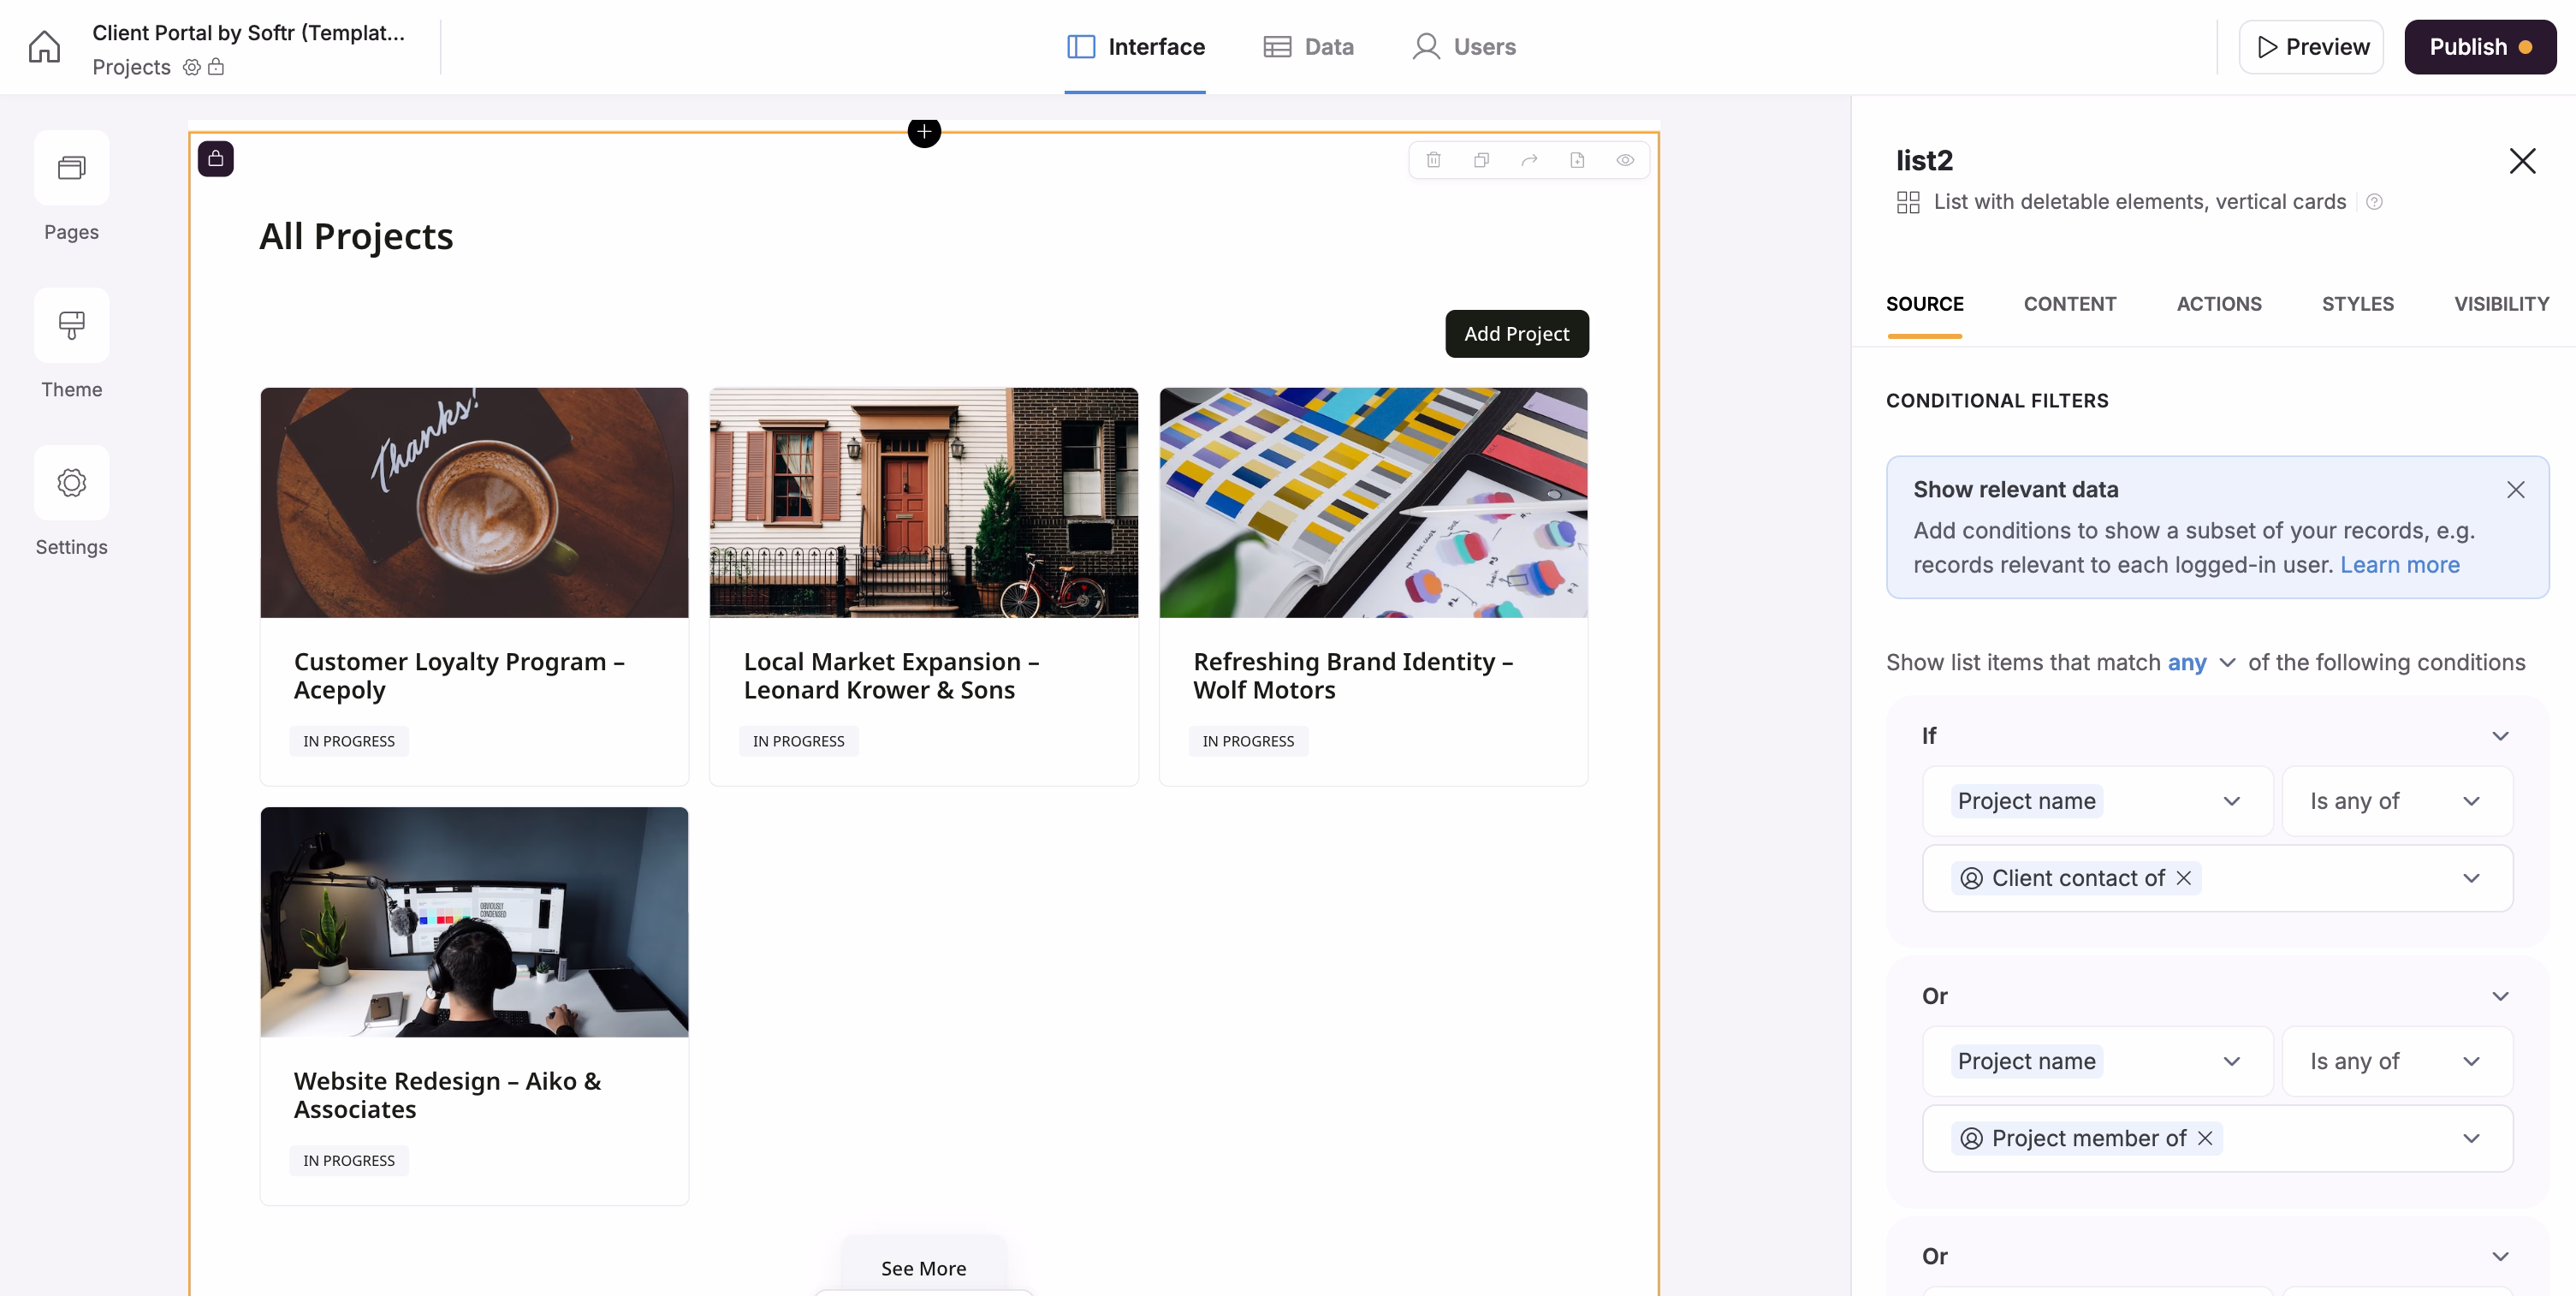Image resolution: width=2576 pixels, height=1296 pixels.
Task: Save block as template with file-plus icon
Action: [x=1578, y=160]
